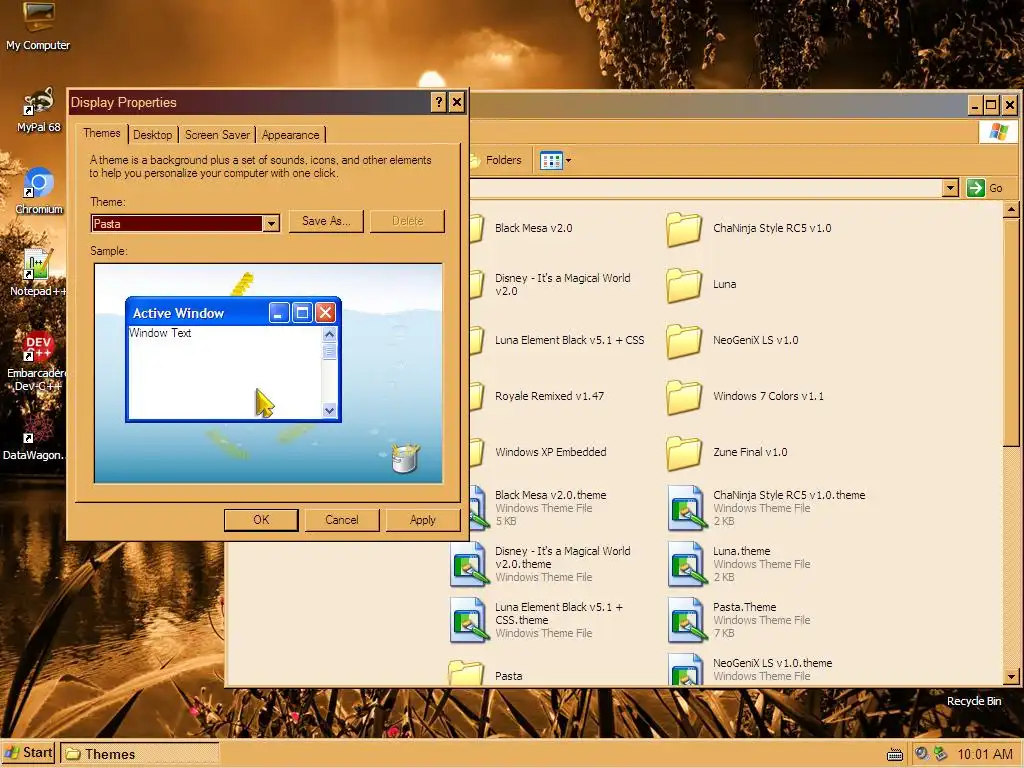The width and height of the screenshot is (1024, 768).
Task: Click the Windows flag logo in Explorer
Action: point(998,131)
